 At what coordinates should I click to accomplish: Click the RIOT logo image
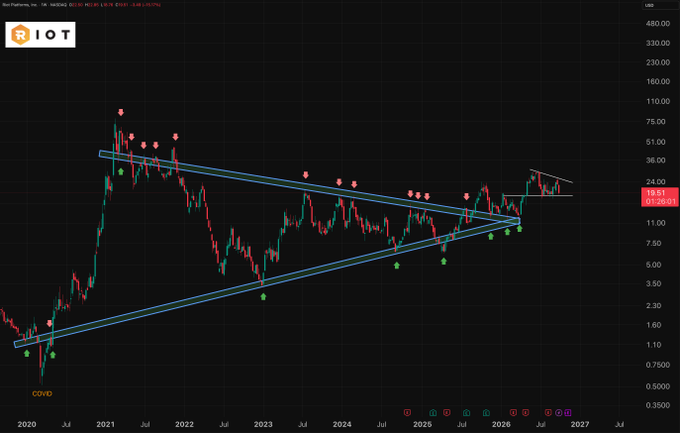click(40, 35)
